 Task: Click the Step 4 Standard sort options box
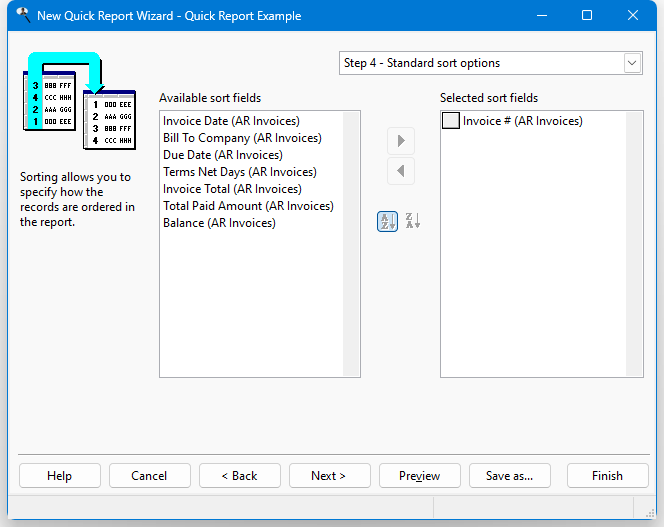tap(490, 63)
